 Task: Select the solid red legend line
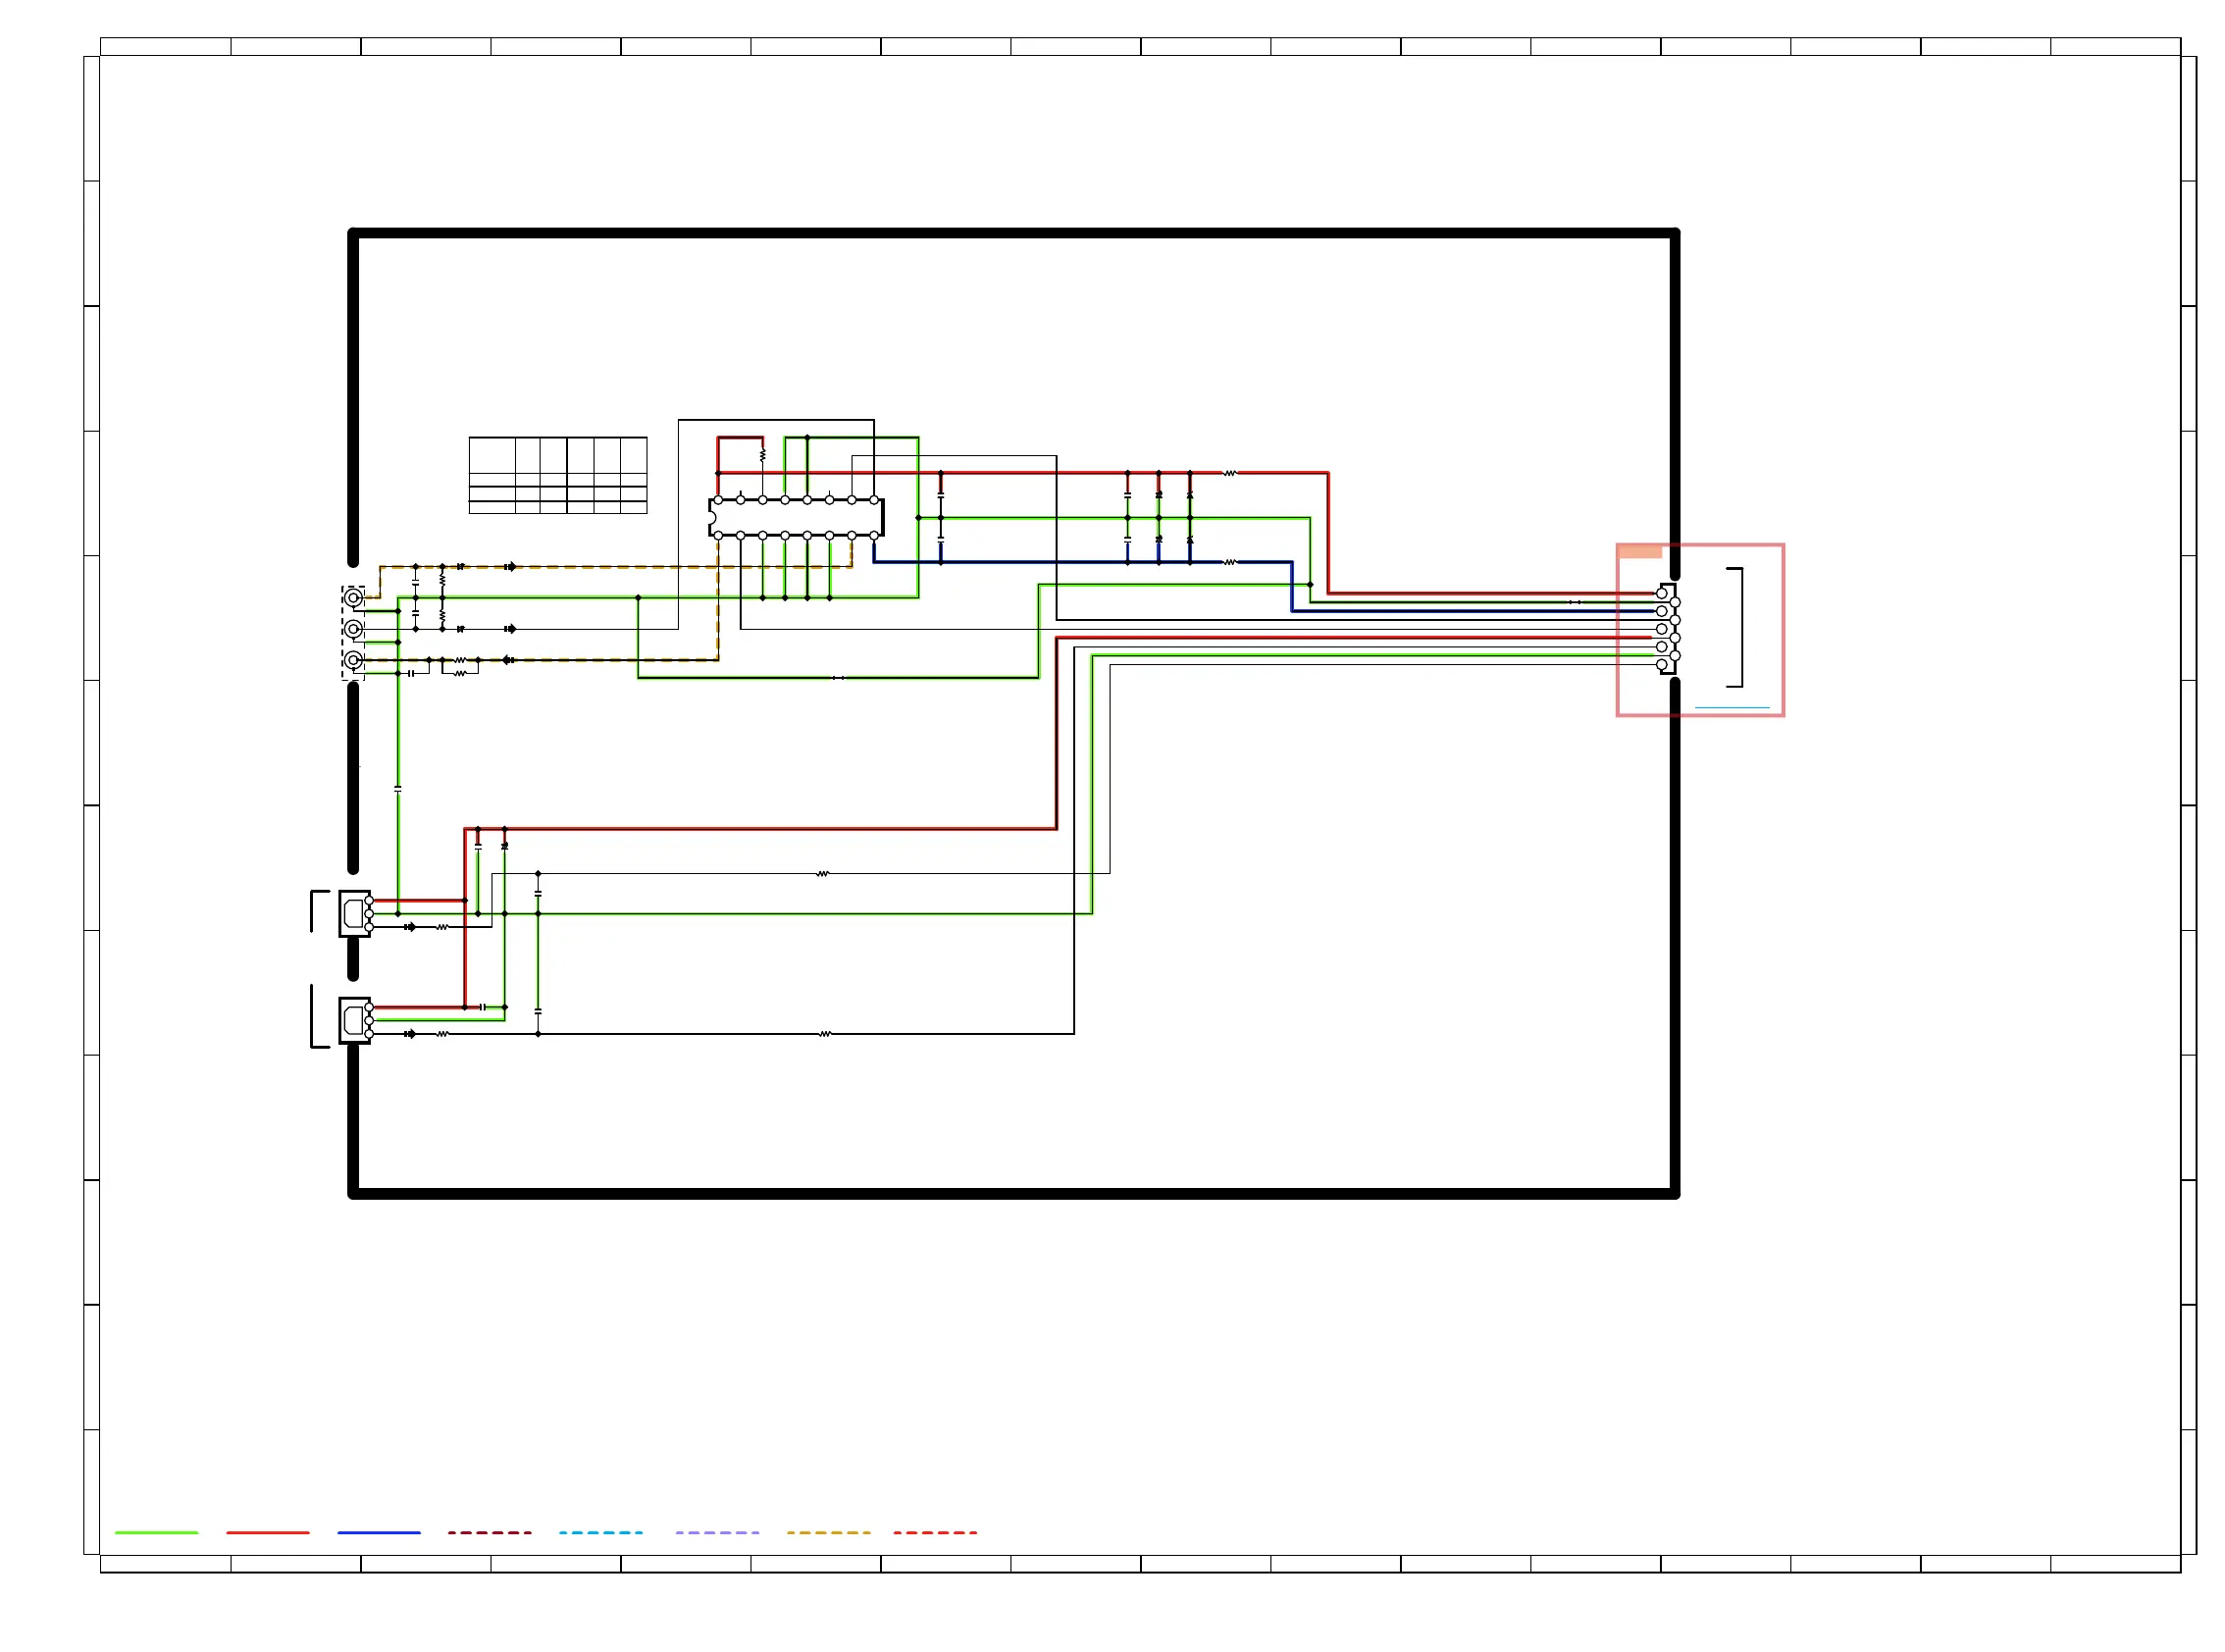click(268, 1532)
